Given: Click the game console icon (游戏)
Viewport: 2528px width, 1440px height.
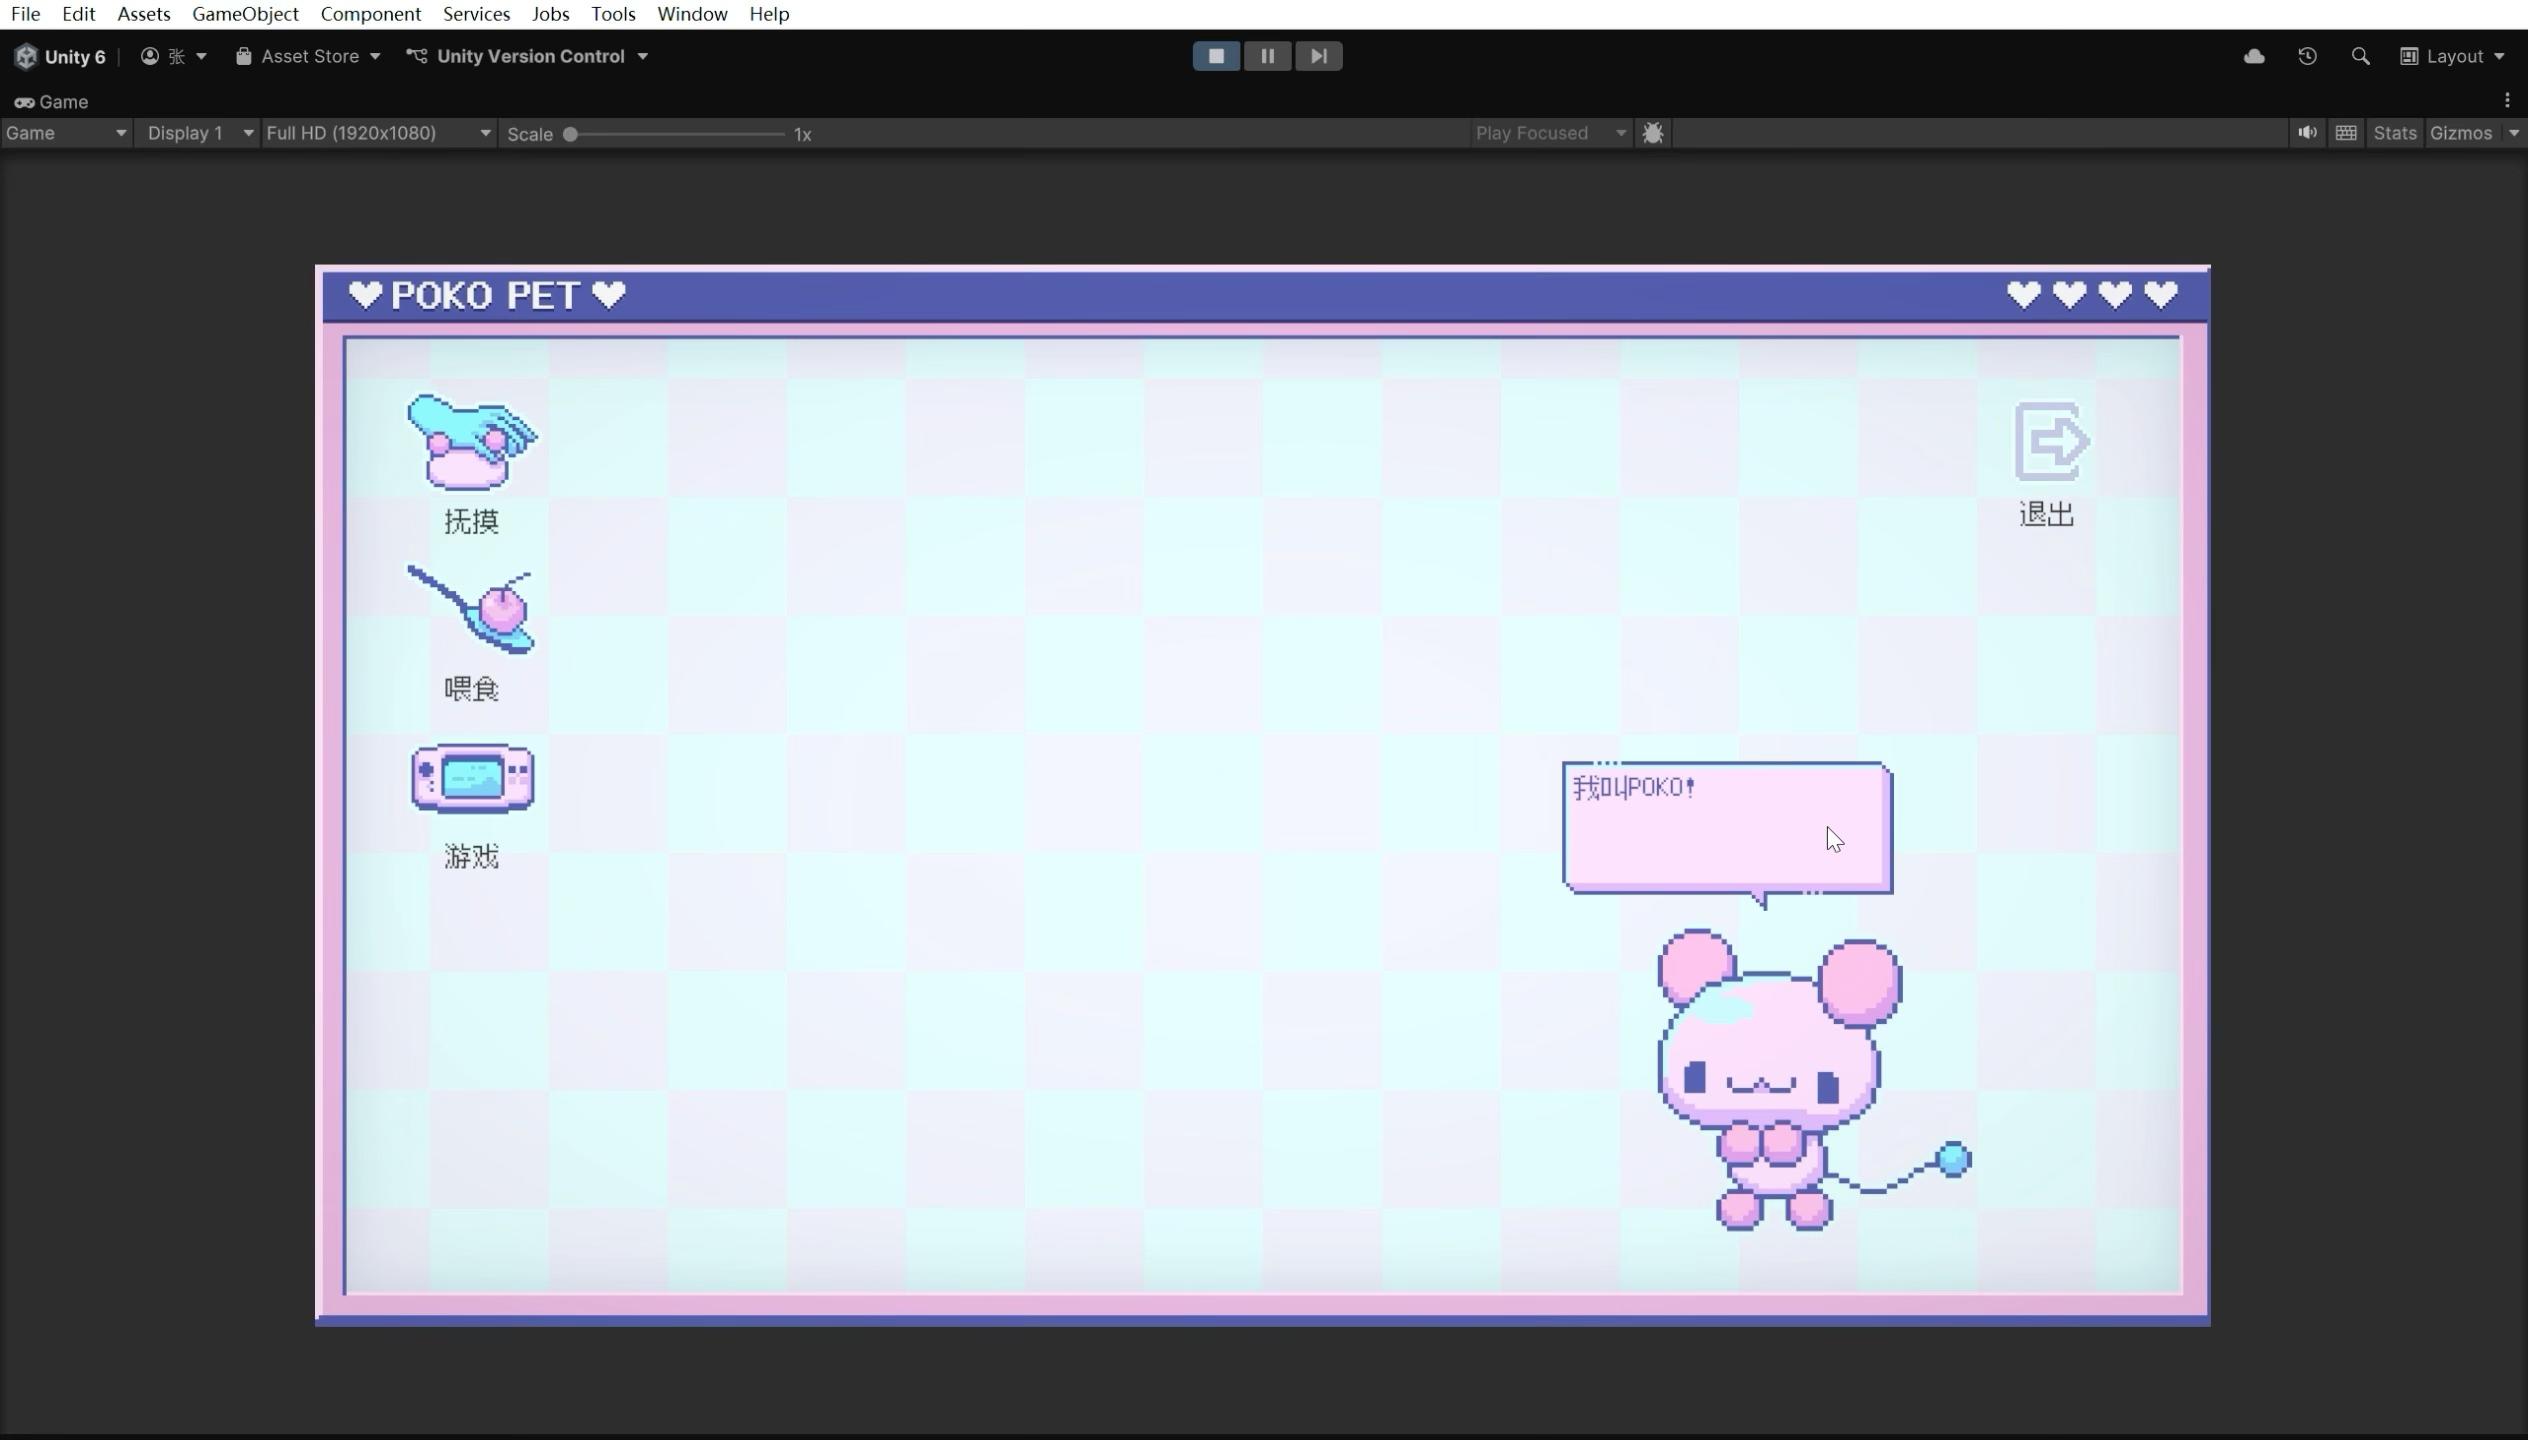Looking at the screenshot, I should pos(472,778).
